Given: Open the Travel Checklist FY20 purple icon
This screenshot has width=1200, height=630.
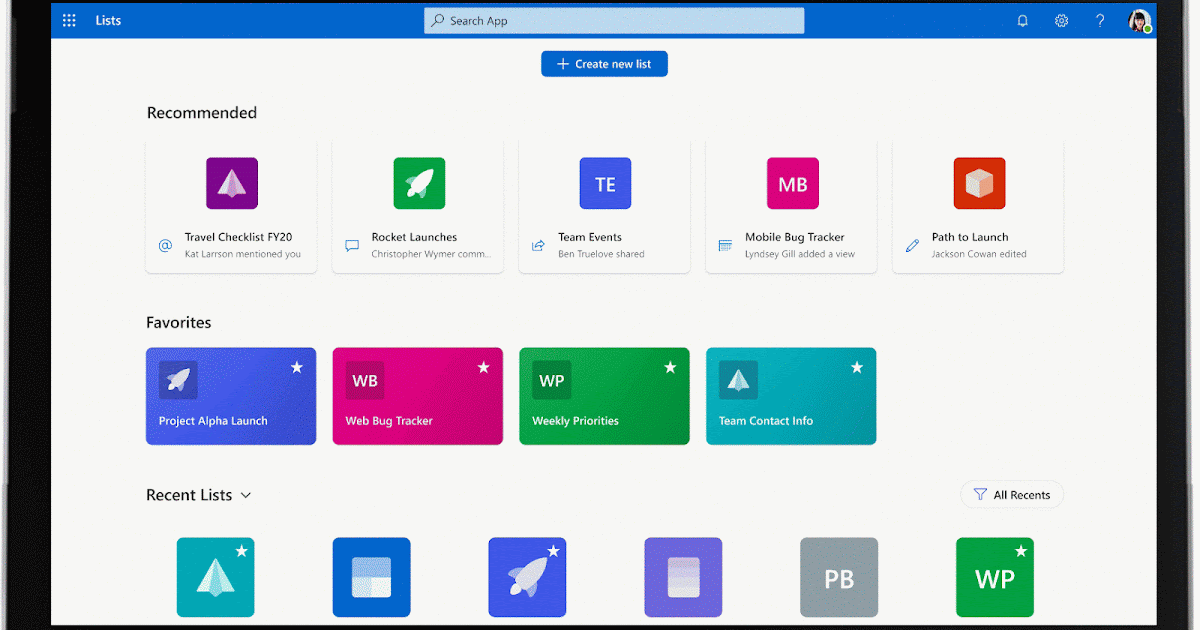Looking at the screenshot, I should click(x=232, y=183).
